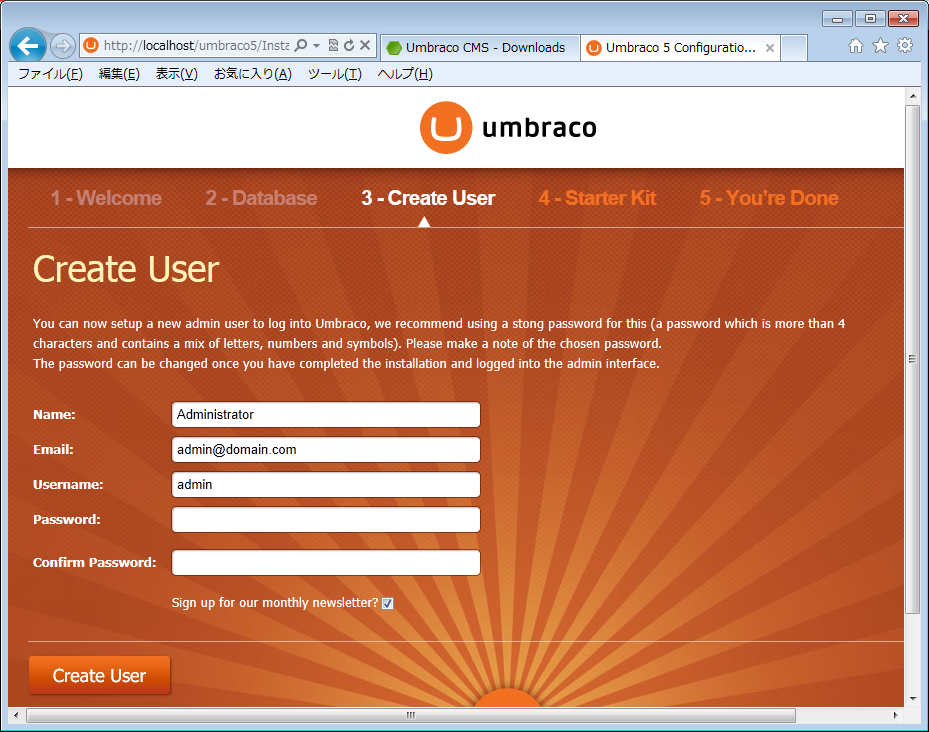The width and height of the screenshot is (929, 732).
Task: Click the address bar search magnifier icon
Action: pyautogui.click(x=301, y=46)
